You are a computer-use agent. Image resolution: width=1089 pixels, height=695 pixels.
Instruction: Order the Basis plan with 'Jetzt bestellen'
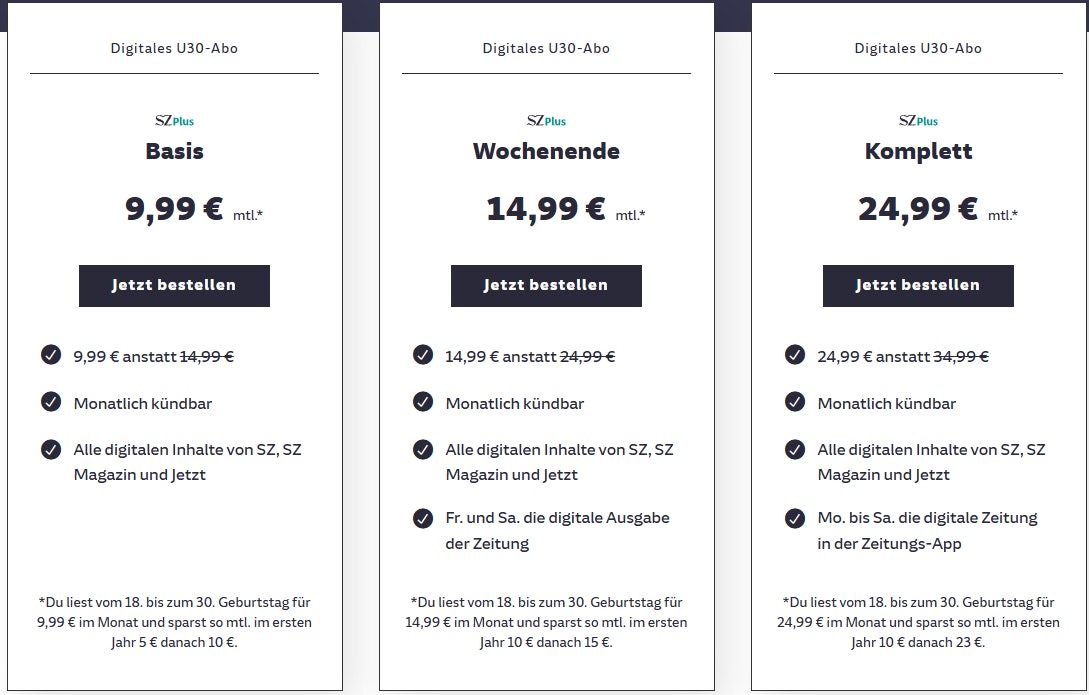[174, 285]
